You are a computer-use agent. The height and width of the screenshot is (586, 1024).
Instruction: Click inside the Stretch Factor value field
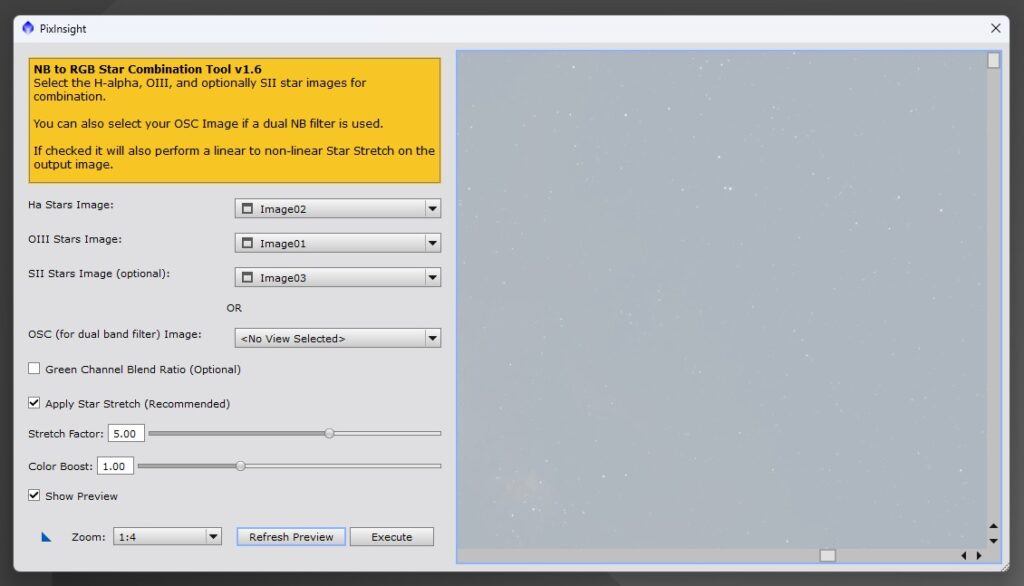tap(126, 433)
